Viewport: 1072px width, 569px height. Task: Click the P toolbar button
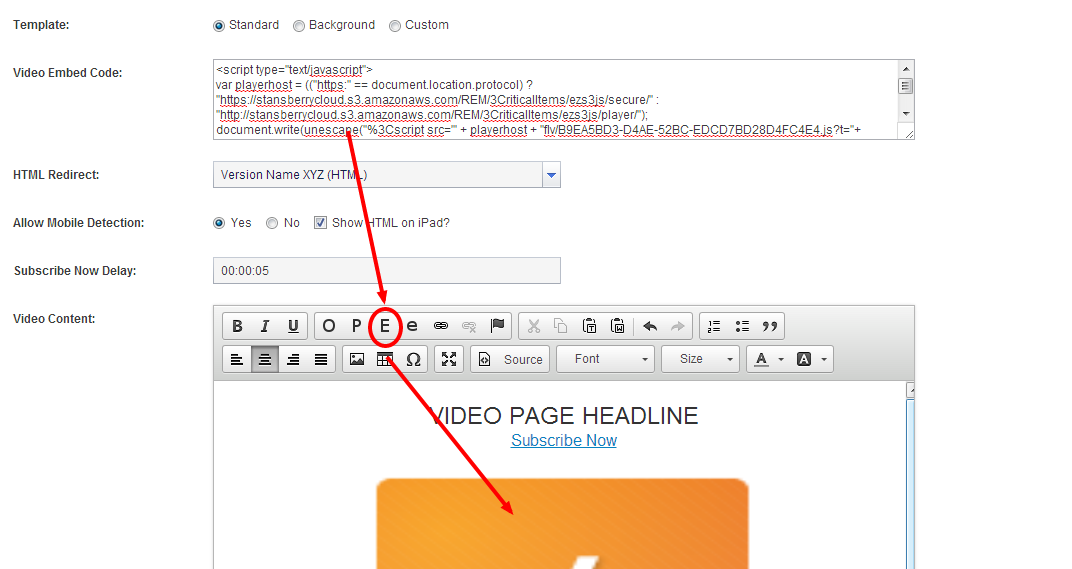tap(357, 326)
